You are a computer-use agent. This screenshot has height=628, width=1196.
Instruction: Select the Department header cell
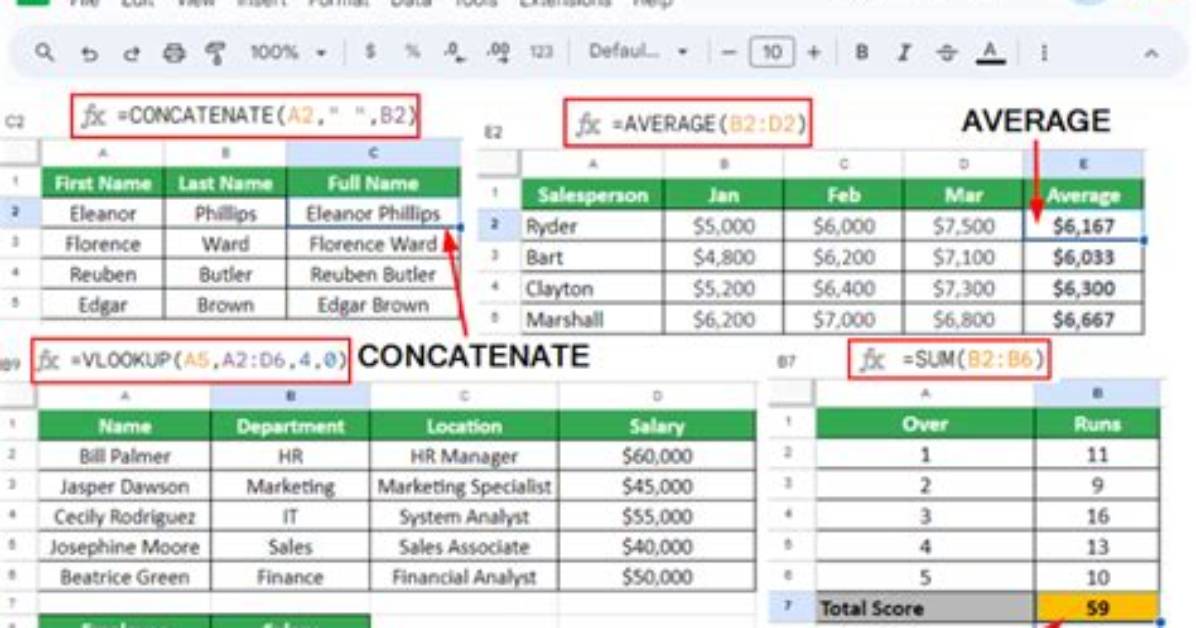(x=290, y=426)
